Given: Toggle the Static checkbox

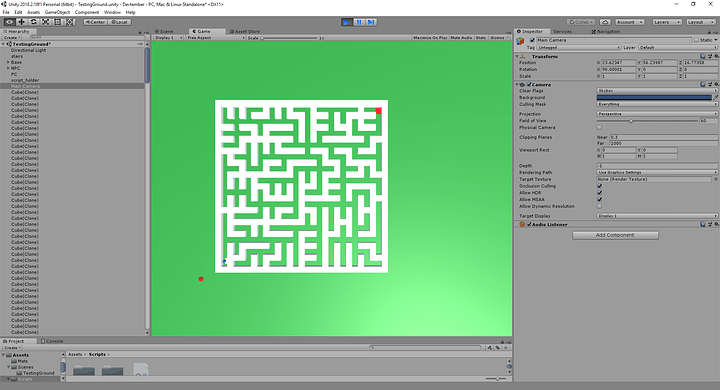Looking at the screenshot, I should click(x=697, y=40).
